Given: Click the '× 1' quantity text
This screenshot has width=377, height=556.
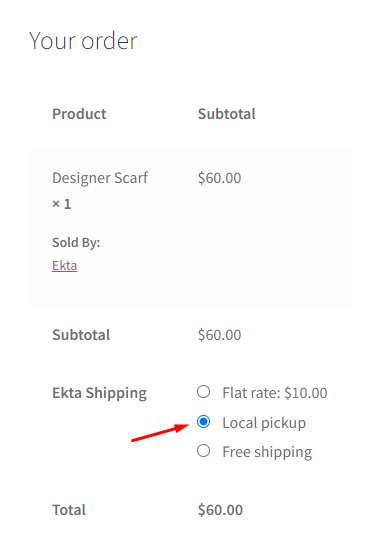Looking at the screenshot, I should (x=62, y=204).
